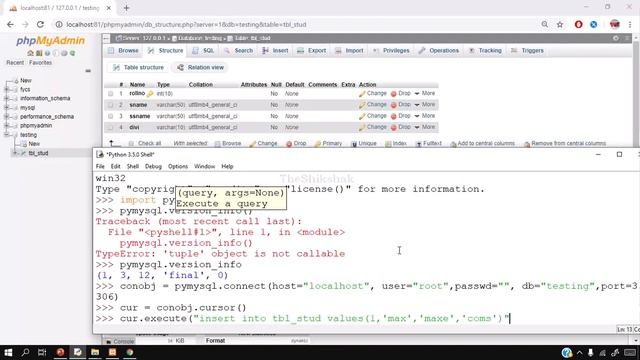This screenshot has height=360, width=640.
Task: Click the Change pencil for the ssname row
Action: click(362, 116)
